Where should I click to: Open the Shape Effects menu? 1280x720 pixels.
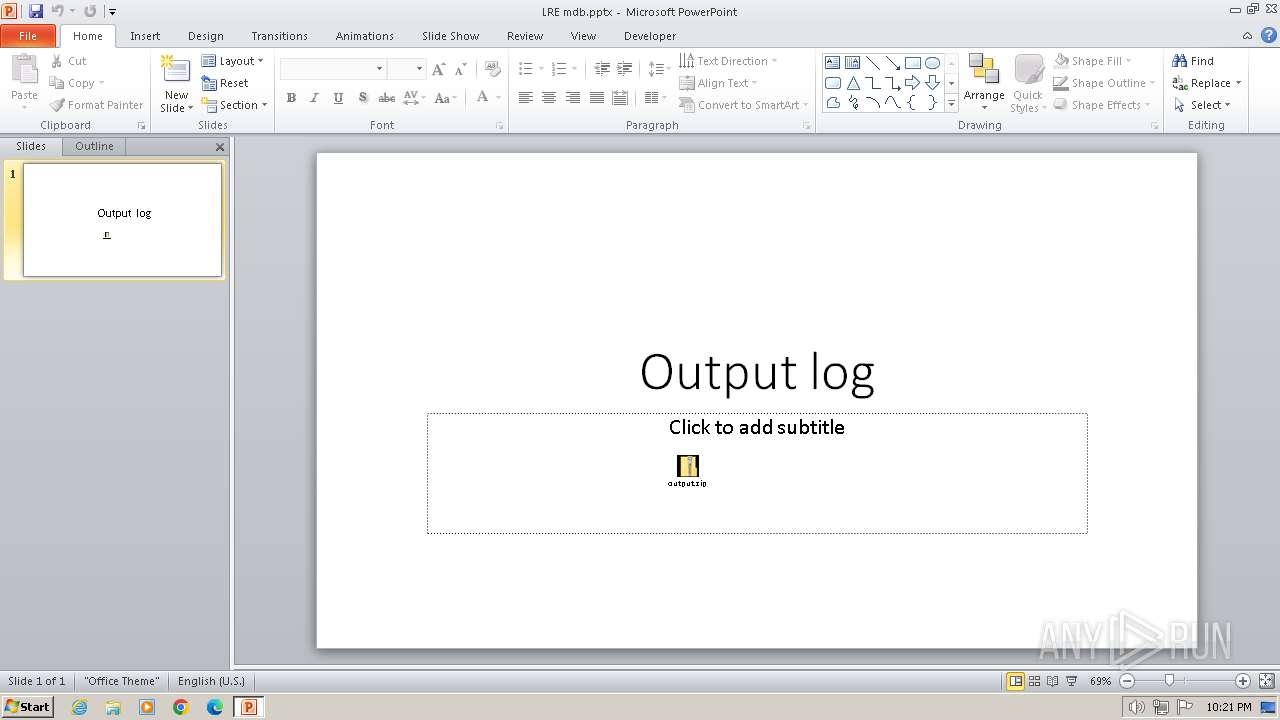(1102, 105)
